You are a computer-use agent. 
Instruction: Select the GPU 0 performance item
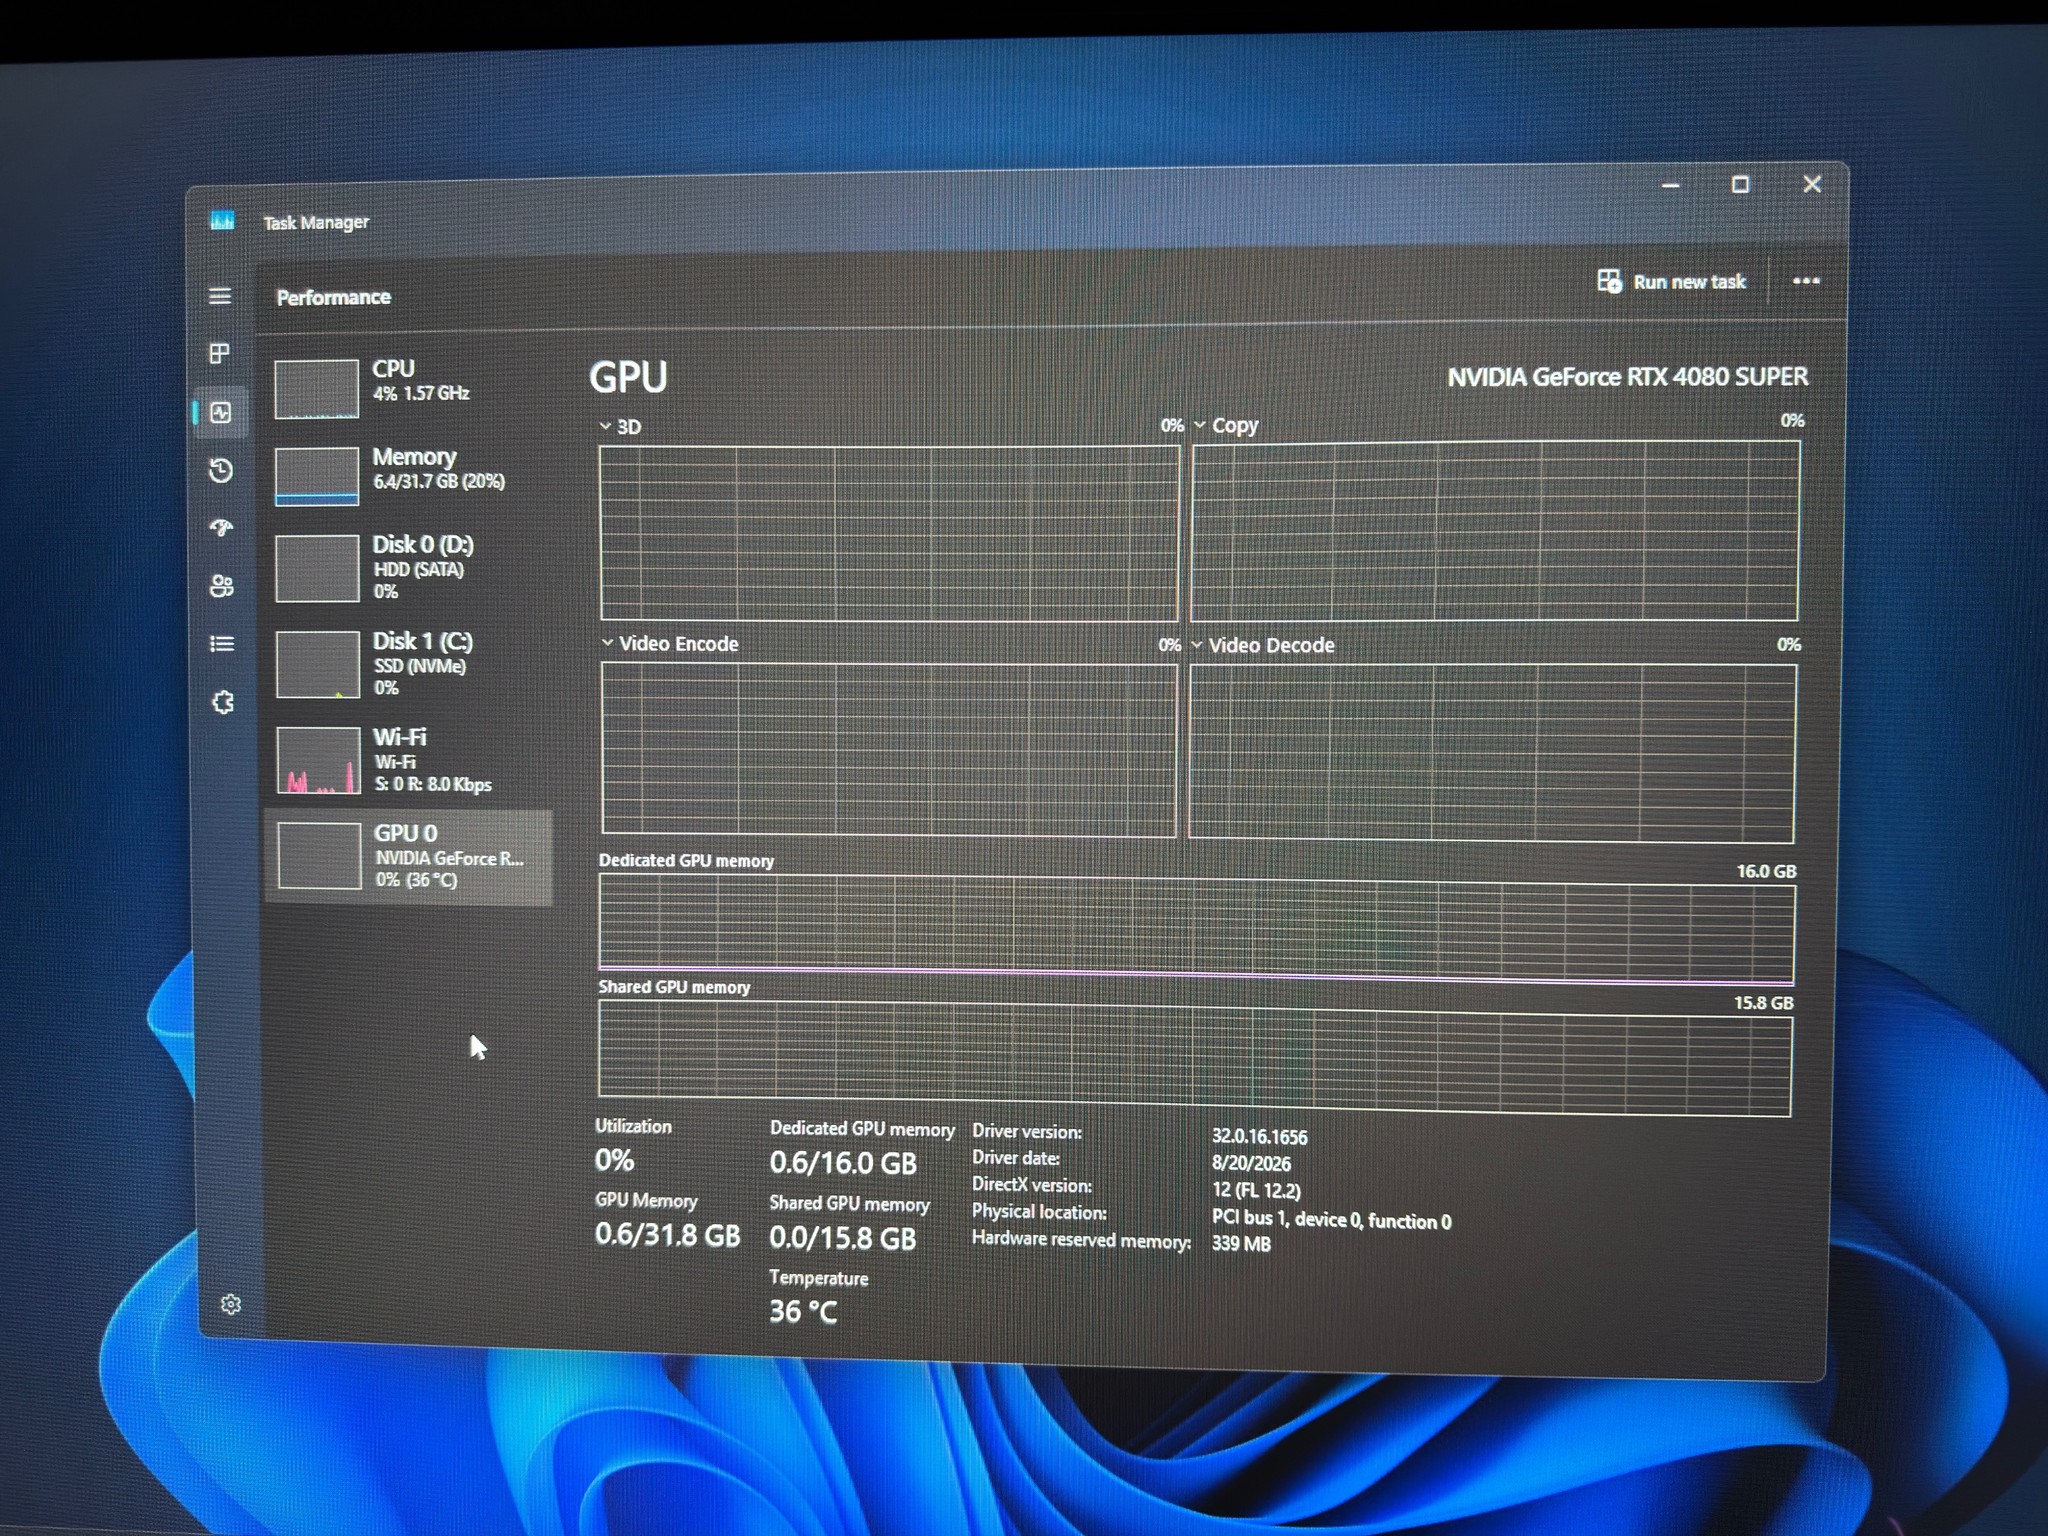pos(409,857)
